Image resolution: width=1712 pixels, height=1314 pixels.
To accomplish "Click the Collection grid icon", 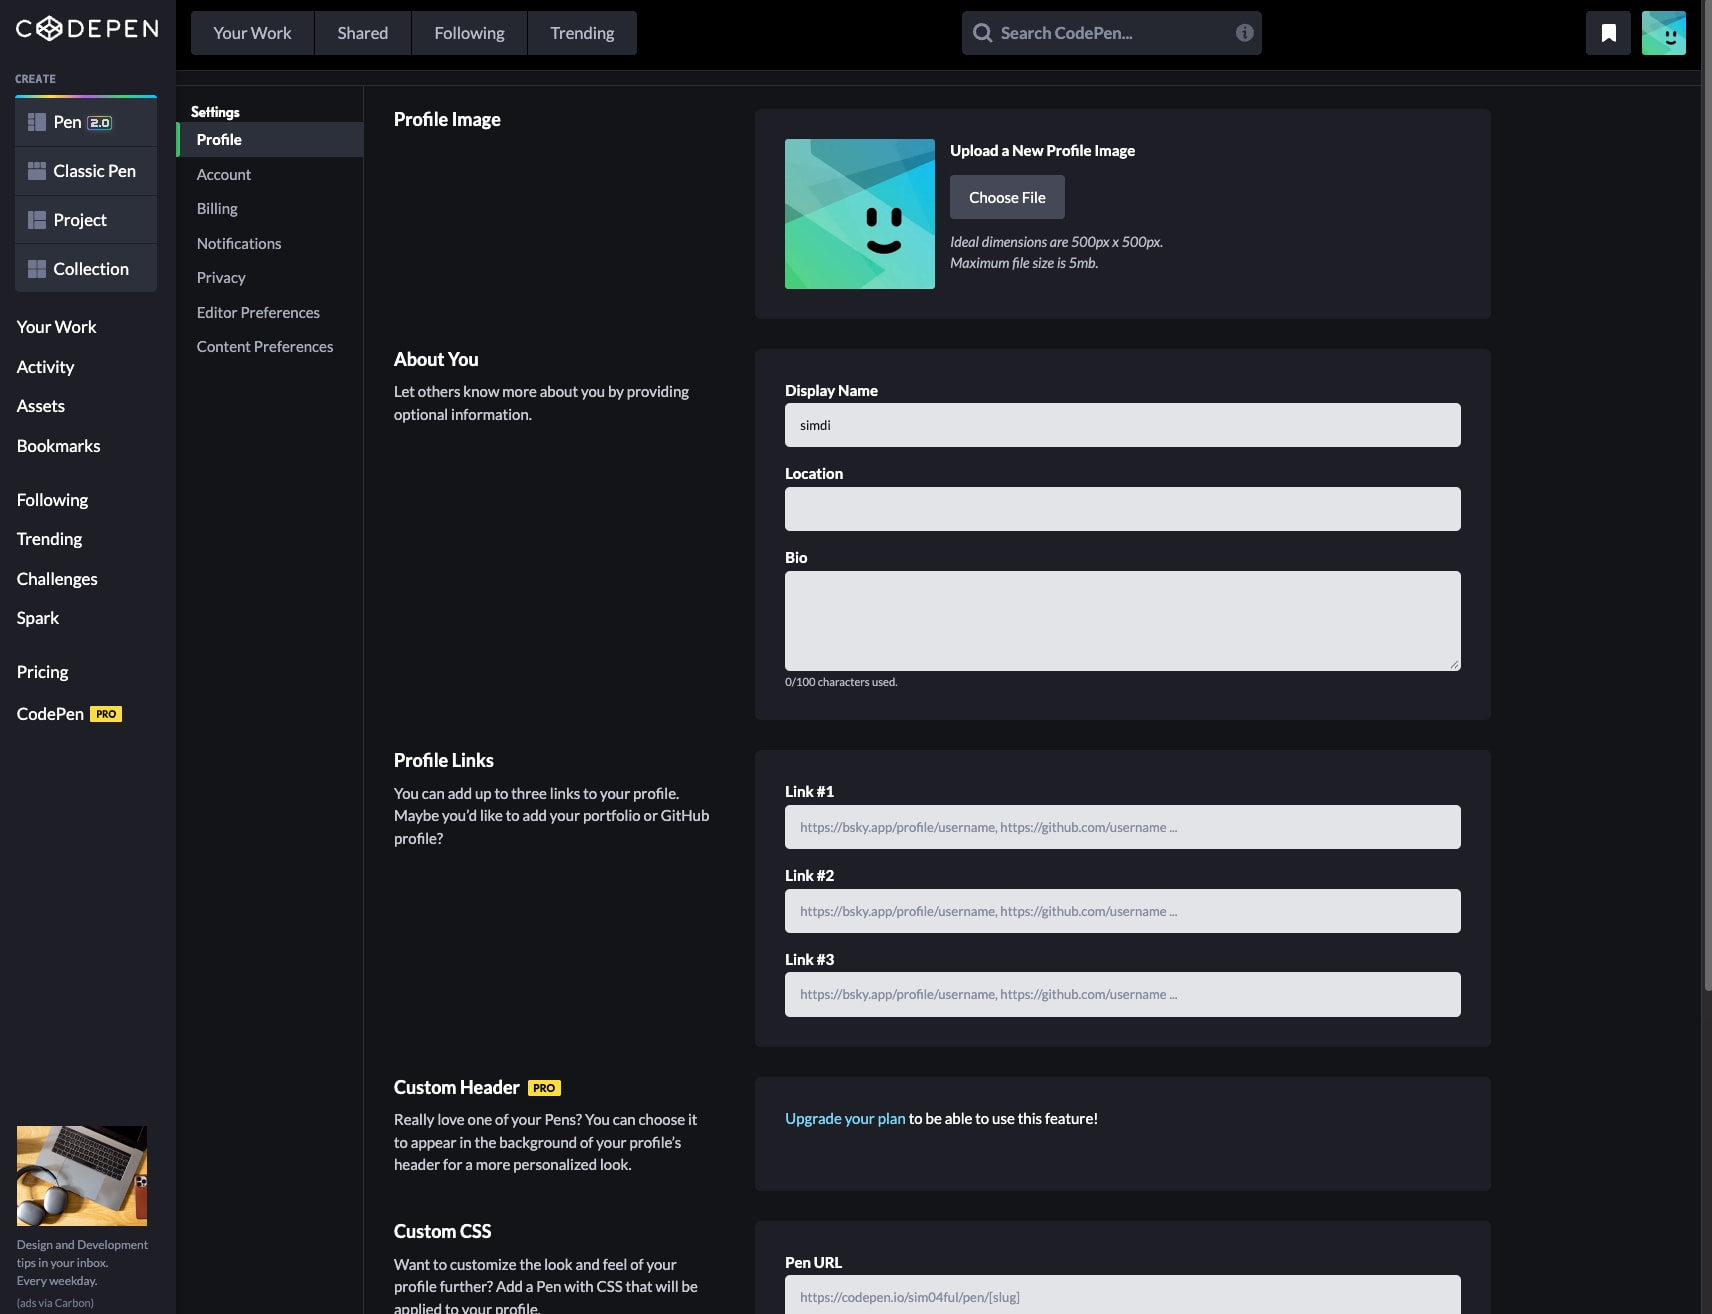I will pyautogui.click(x=37, y=269).
